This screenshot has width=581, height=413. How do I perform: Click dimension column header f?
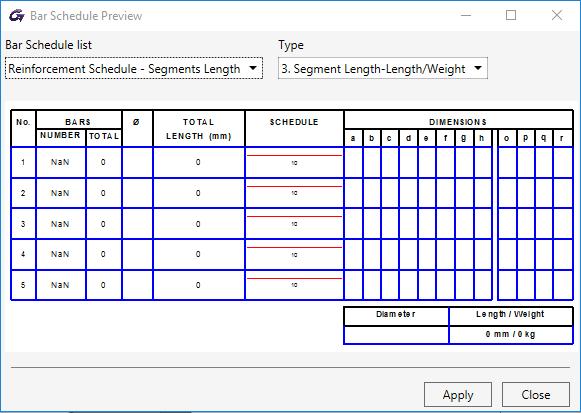(445, 138)
